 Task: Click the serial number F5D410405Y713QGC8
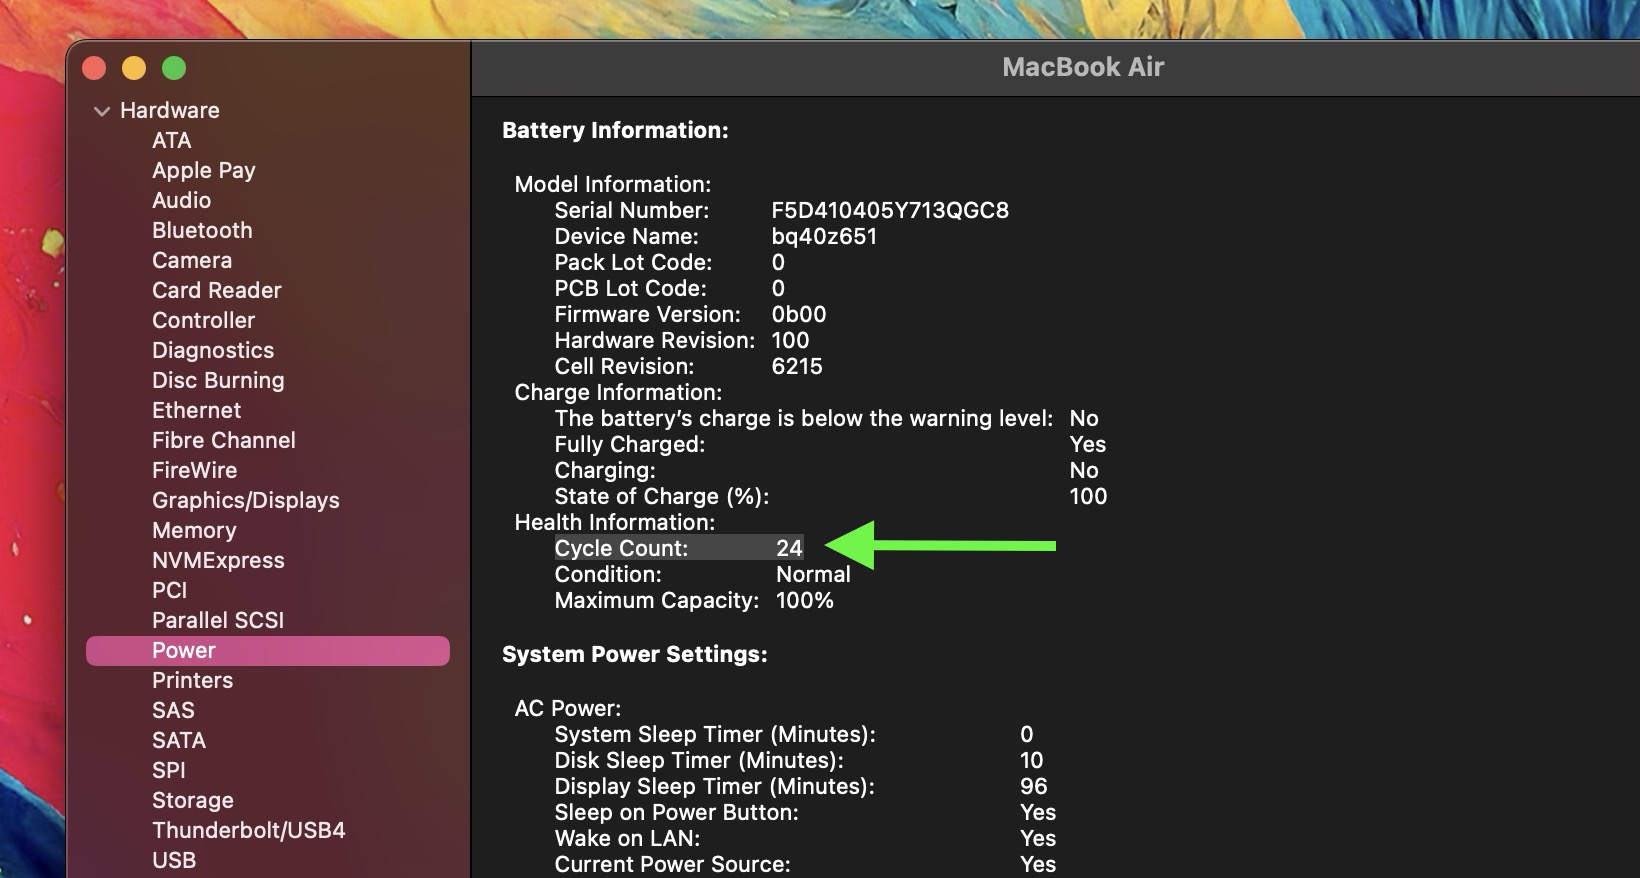point(890,210)
